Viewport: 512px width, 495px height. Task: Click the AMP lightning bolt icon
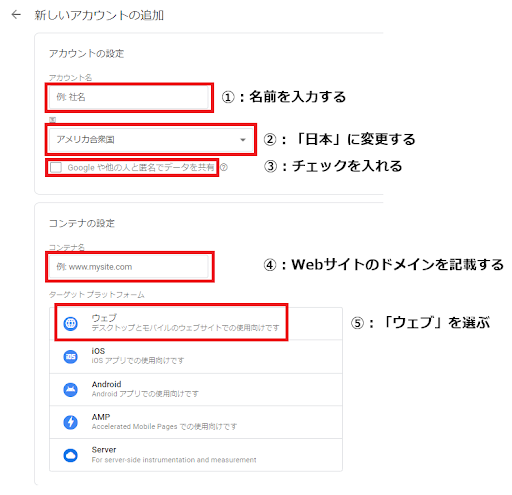[70, 422]
